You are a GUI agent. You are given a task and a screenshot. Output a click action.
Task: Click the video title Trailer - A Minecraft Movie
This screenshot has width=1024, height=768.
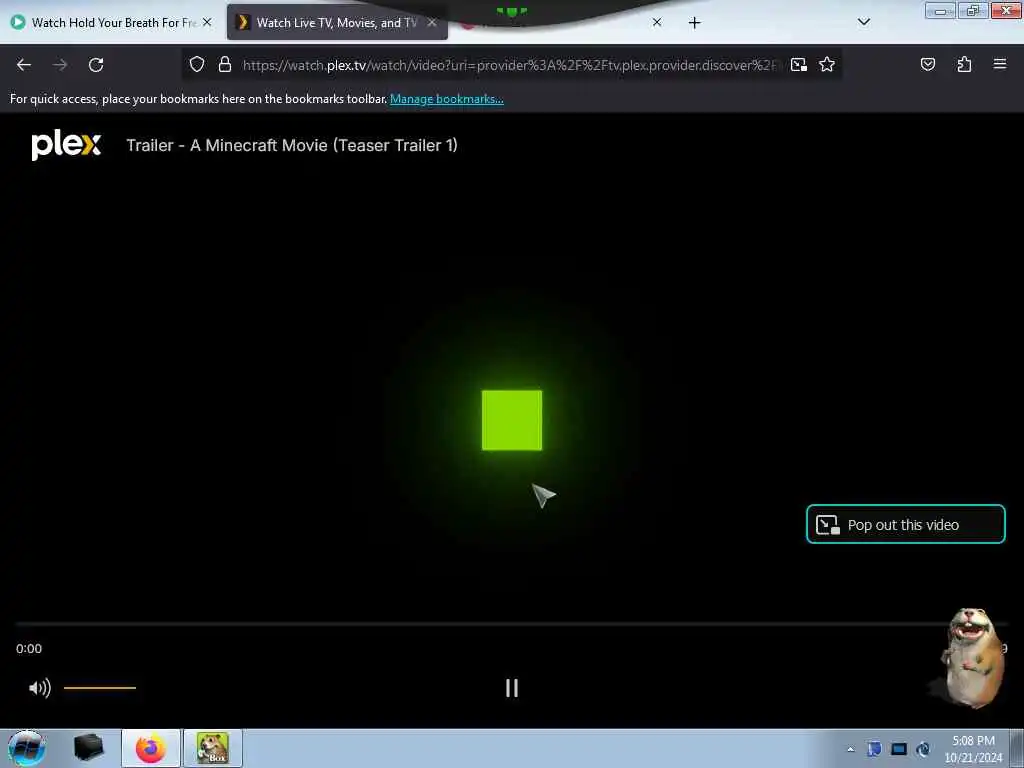pos(292,145)
